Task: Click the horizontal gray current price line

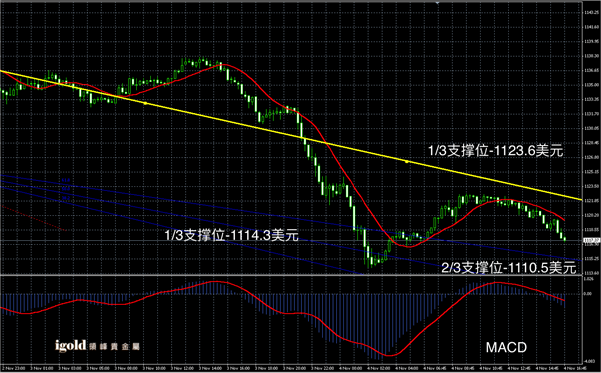Action: (291, 240)
